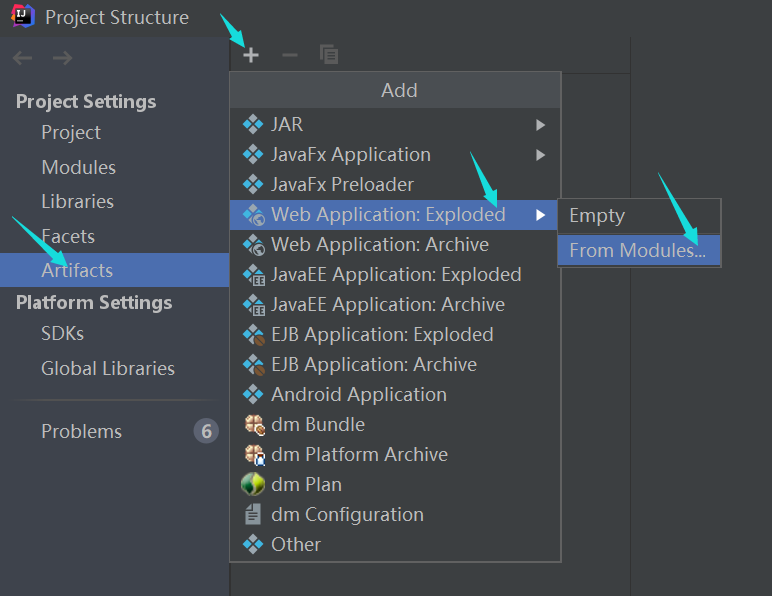Screen dimensions: 772x596
Task: Click the Forward navigation arrow
Action: tap(63, 58)
